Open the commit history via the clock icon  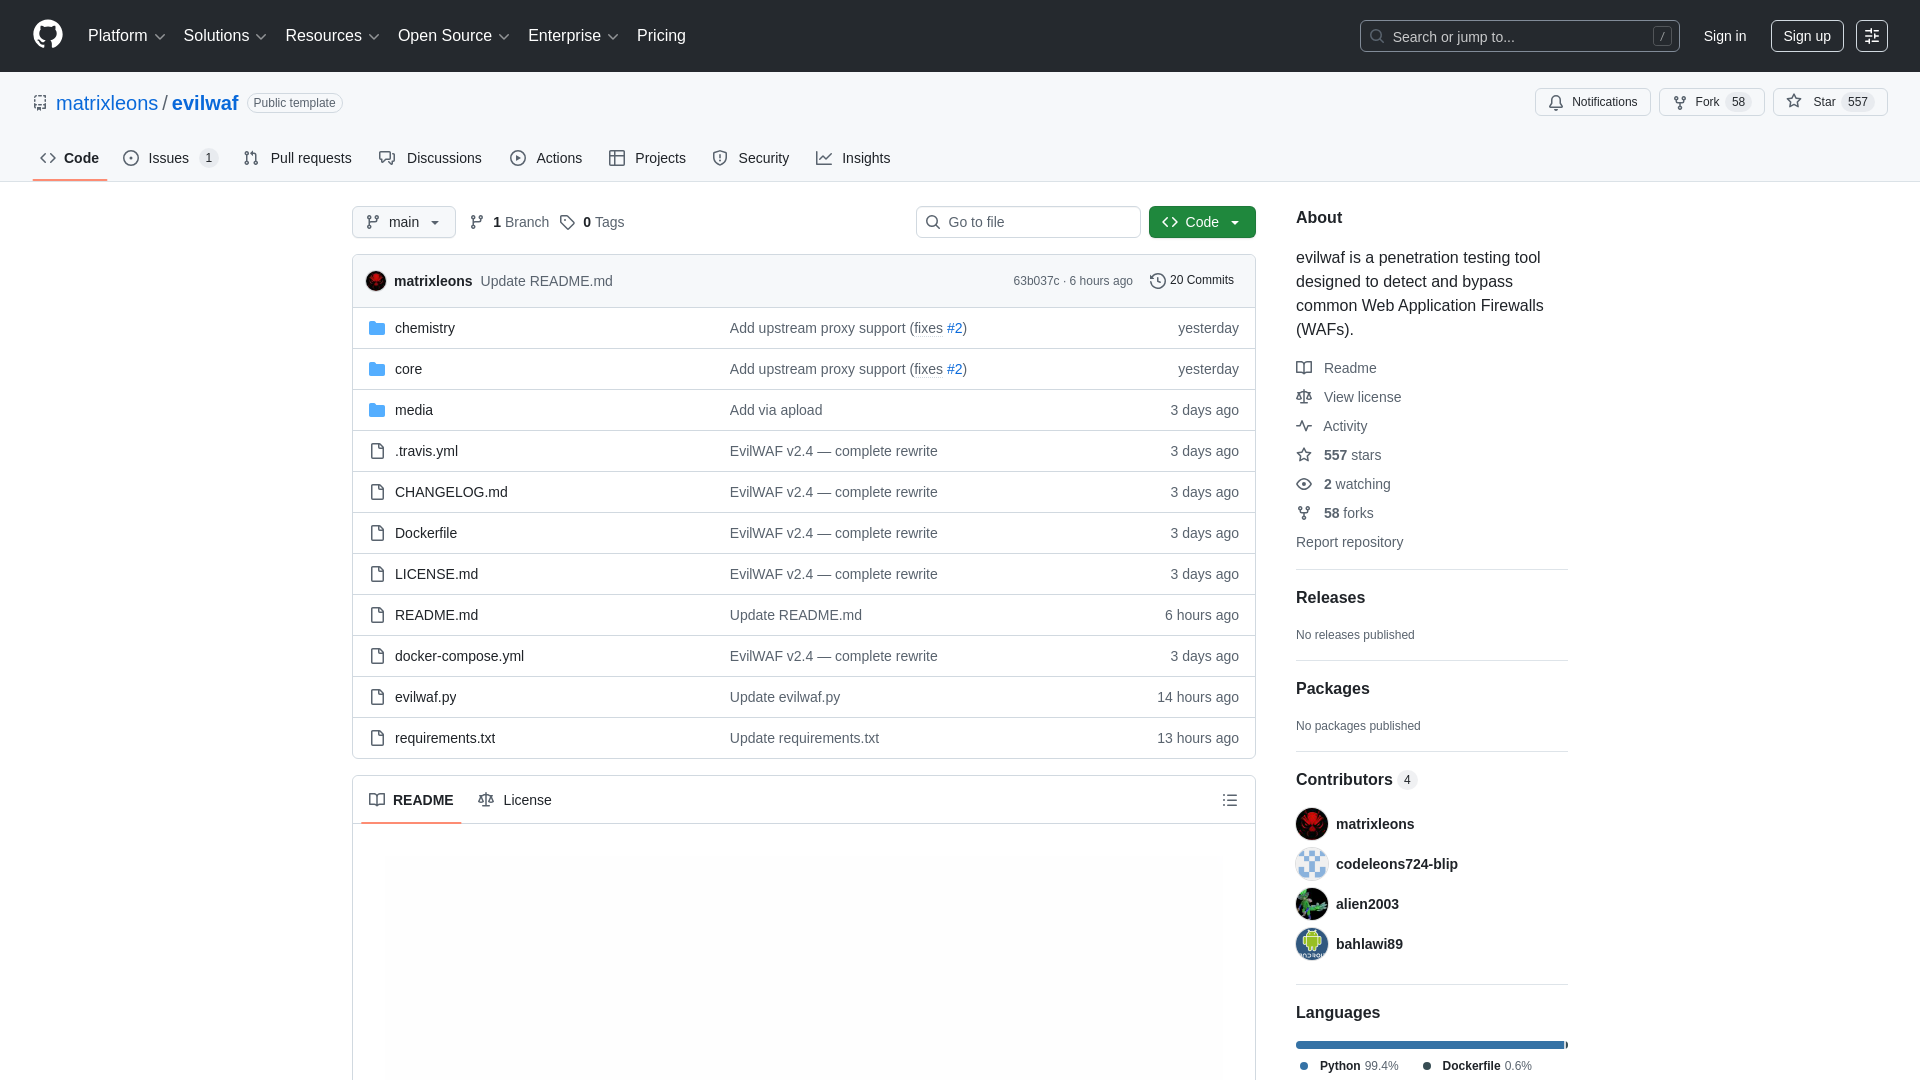click(1159, 281)
